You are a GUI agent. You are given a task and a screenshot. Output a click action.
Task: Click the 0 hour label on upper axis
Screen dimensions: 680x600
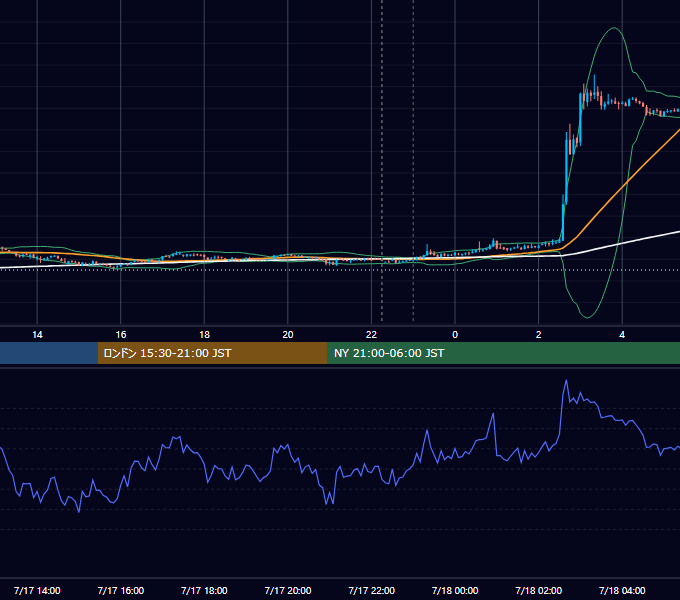[x=455, y=335]
